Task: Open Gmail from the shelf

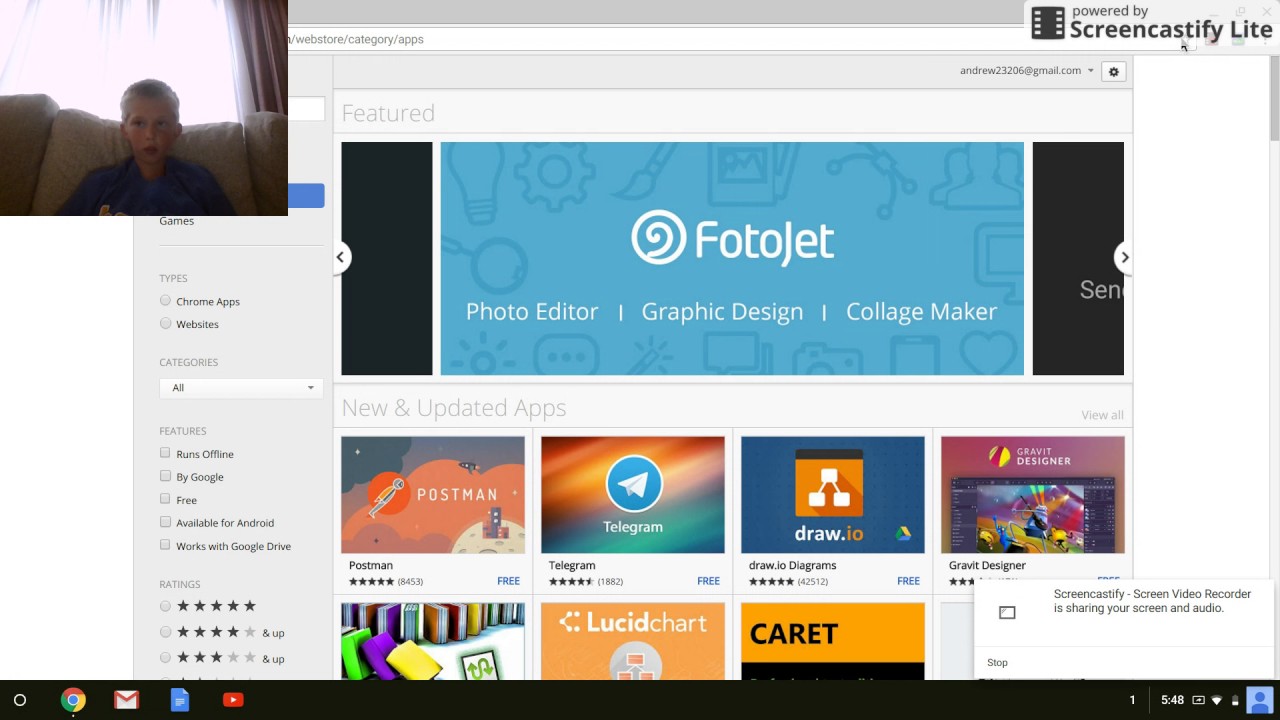Action: (126, 700)
